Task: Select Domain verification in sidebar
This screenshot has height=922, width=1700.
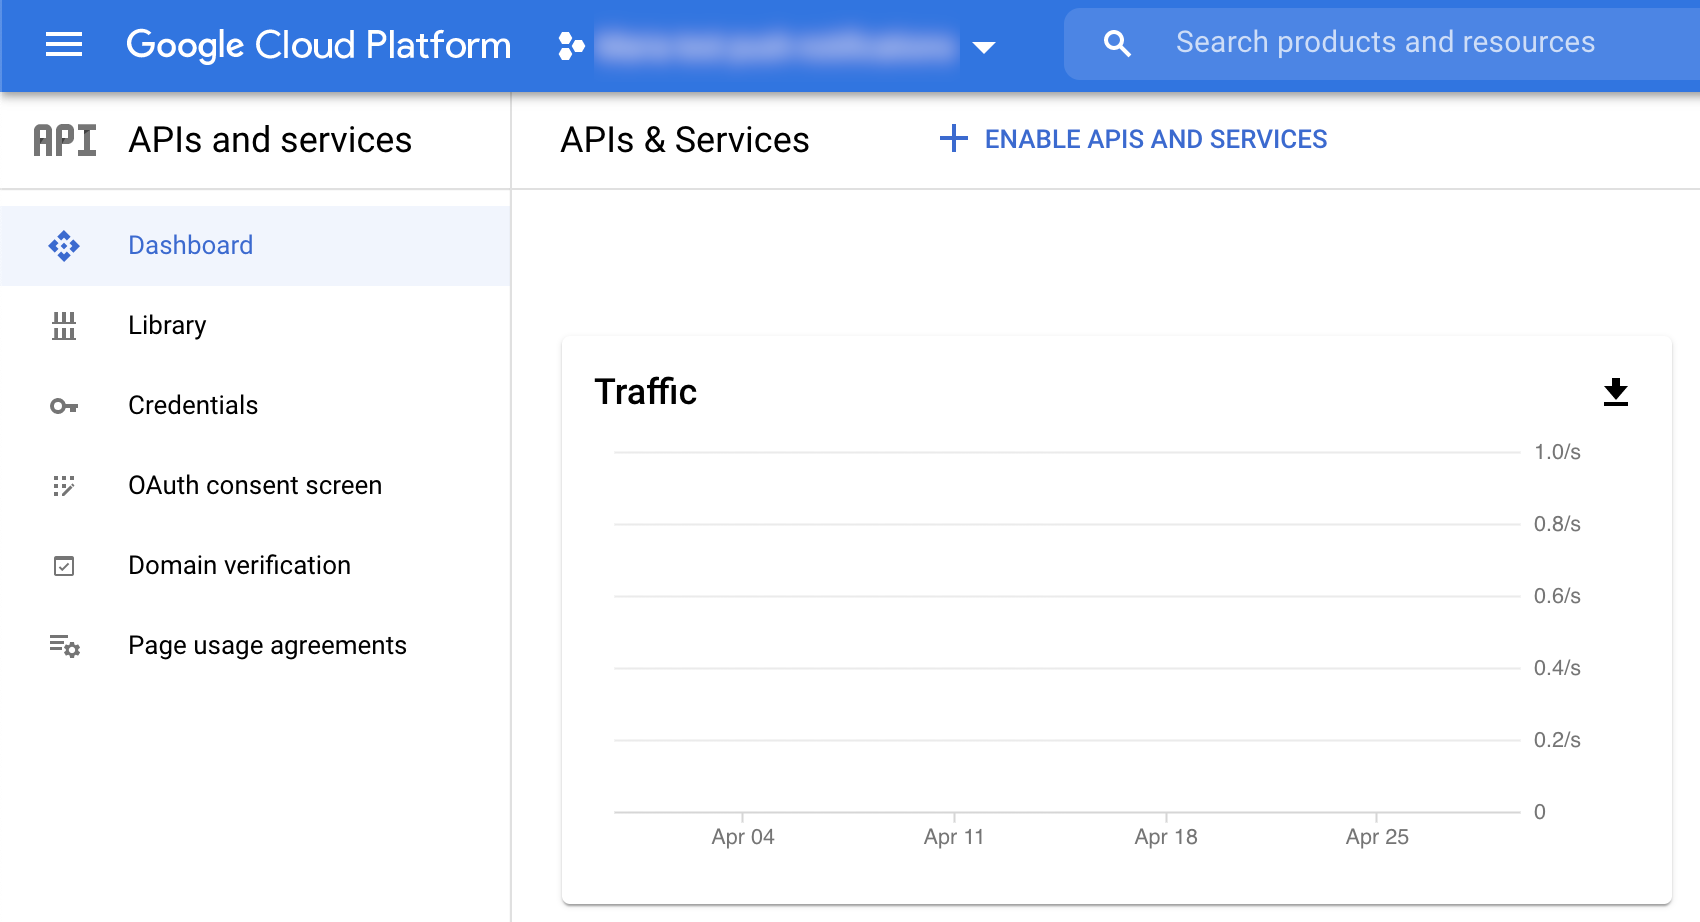Action: 239,566
